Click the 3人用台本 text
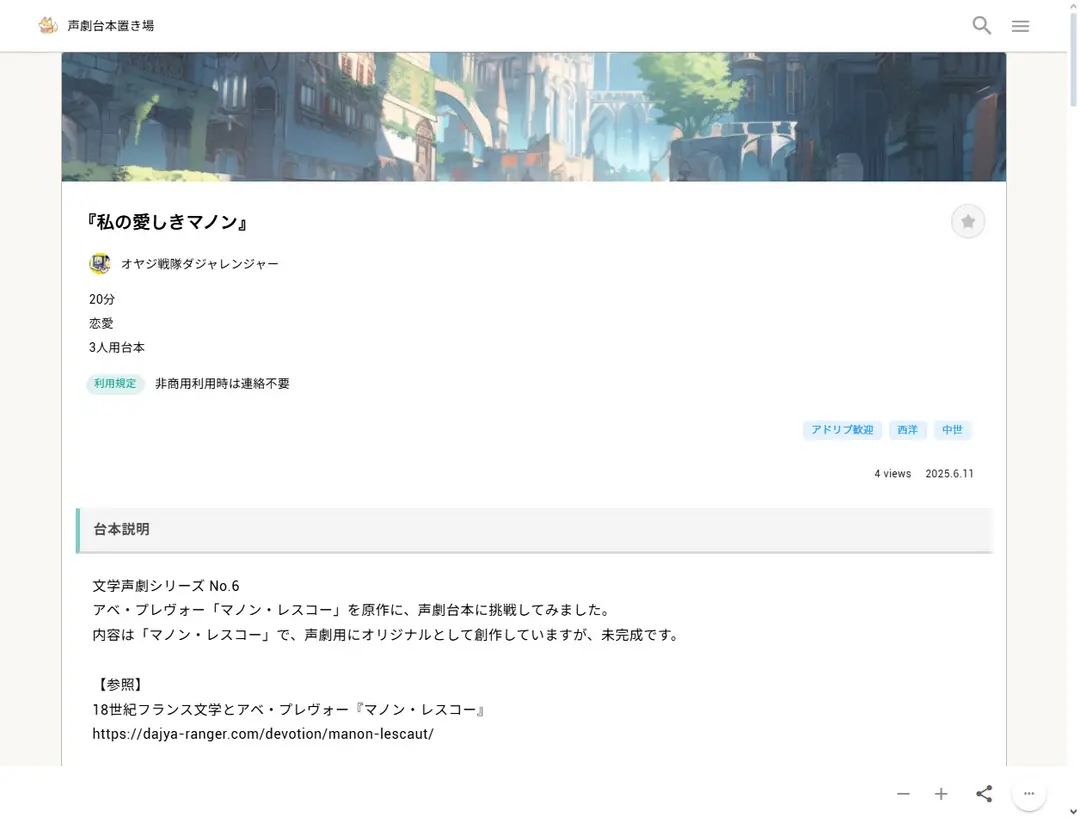Image resolution: width=1080 pixels, height=818 pixels. (116, 348)
